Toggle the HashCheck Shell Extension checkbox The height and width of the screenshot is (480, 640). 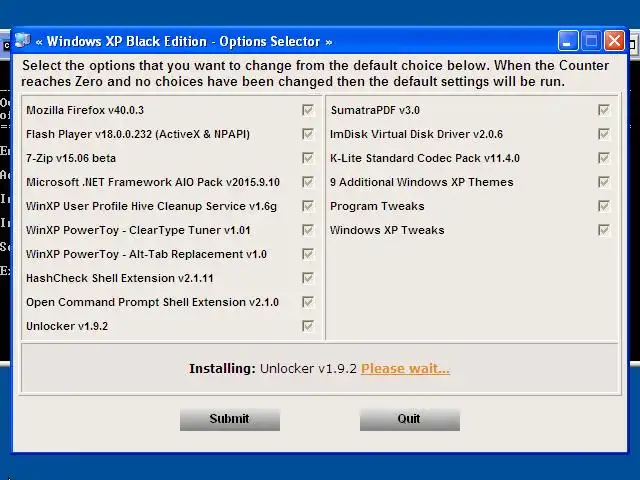308,278
